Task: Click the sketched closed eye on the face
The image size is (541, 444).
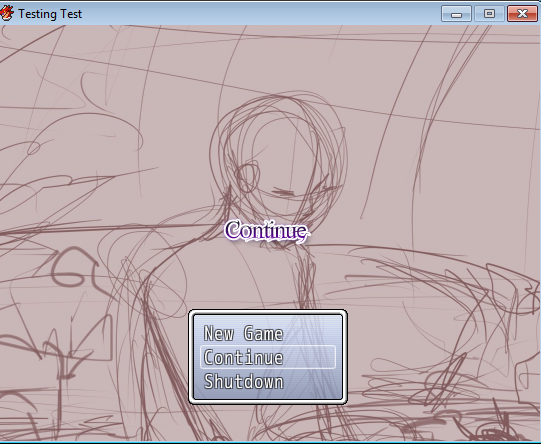Action: (284, 192)
